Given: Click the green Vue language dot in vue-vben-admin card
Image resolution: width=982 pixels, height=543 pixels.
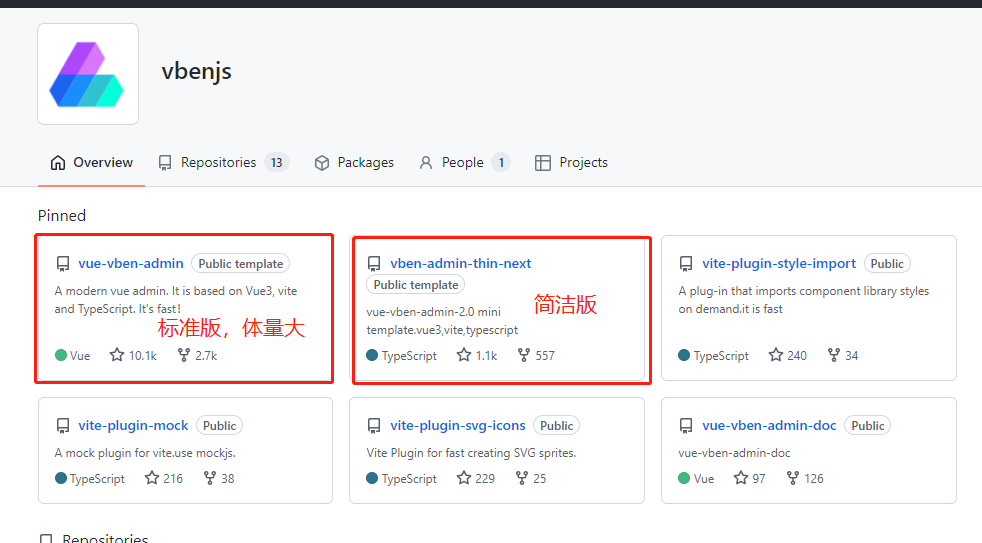Looking at the screenshot, I should [61, 355].
